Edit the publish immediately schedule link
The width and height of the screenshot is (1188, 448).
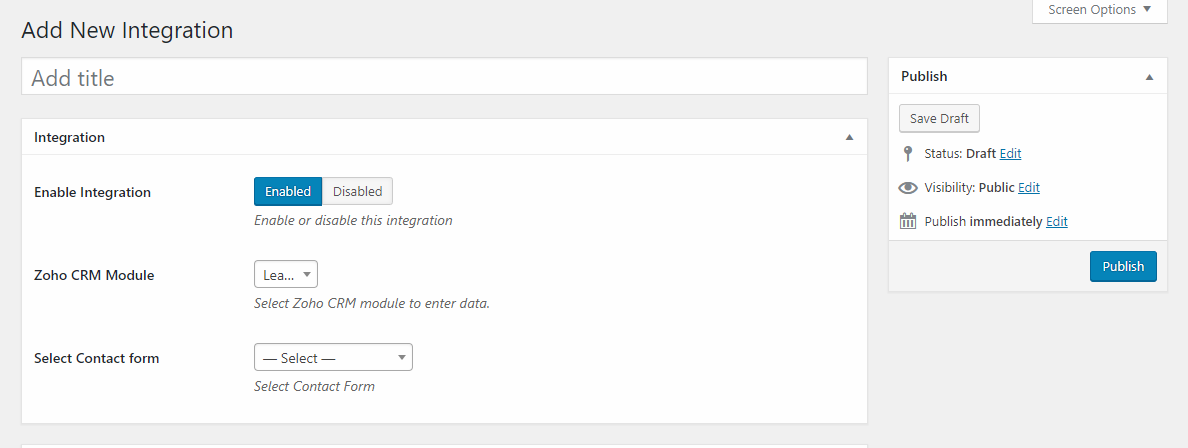pyautogui.click(x=1056, y=221)
